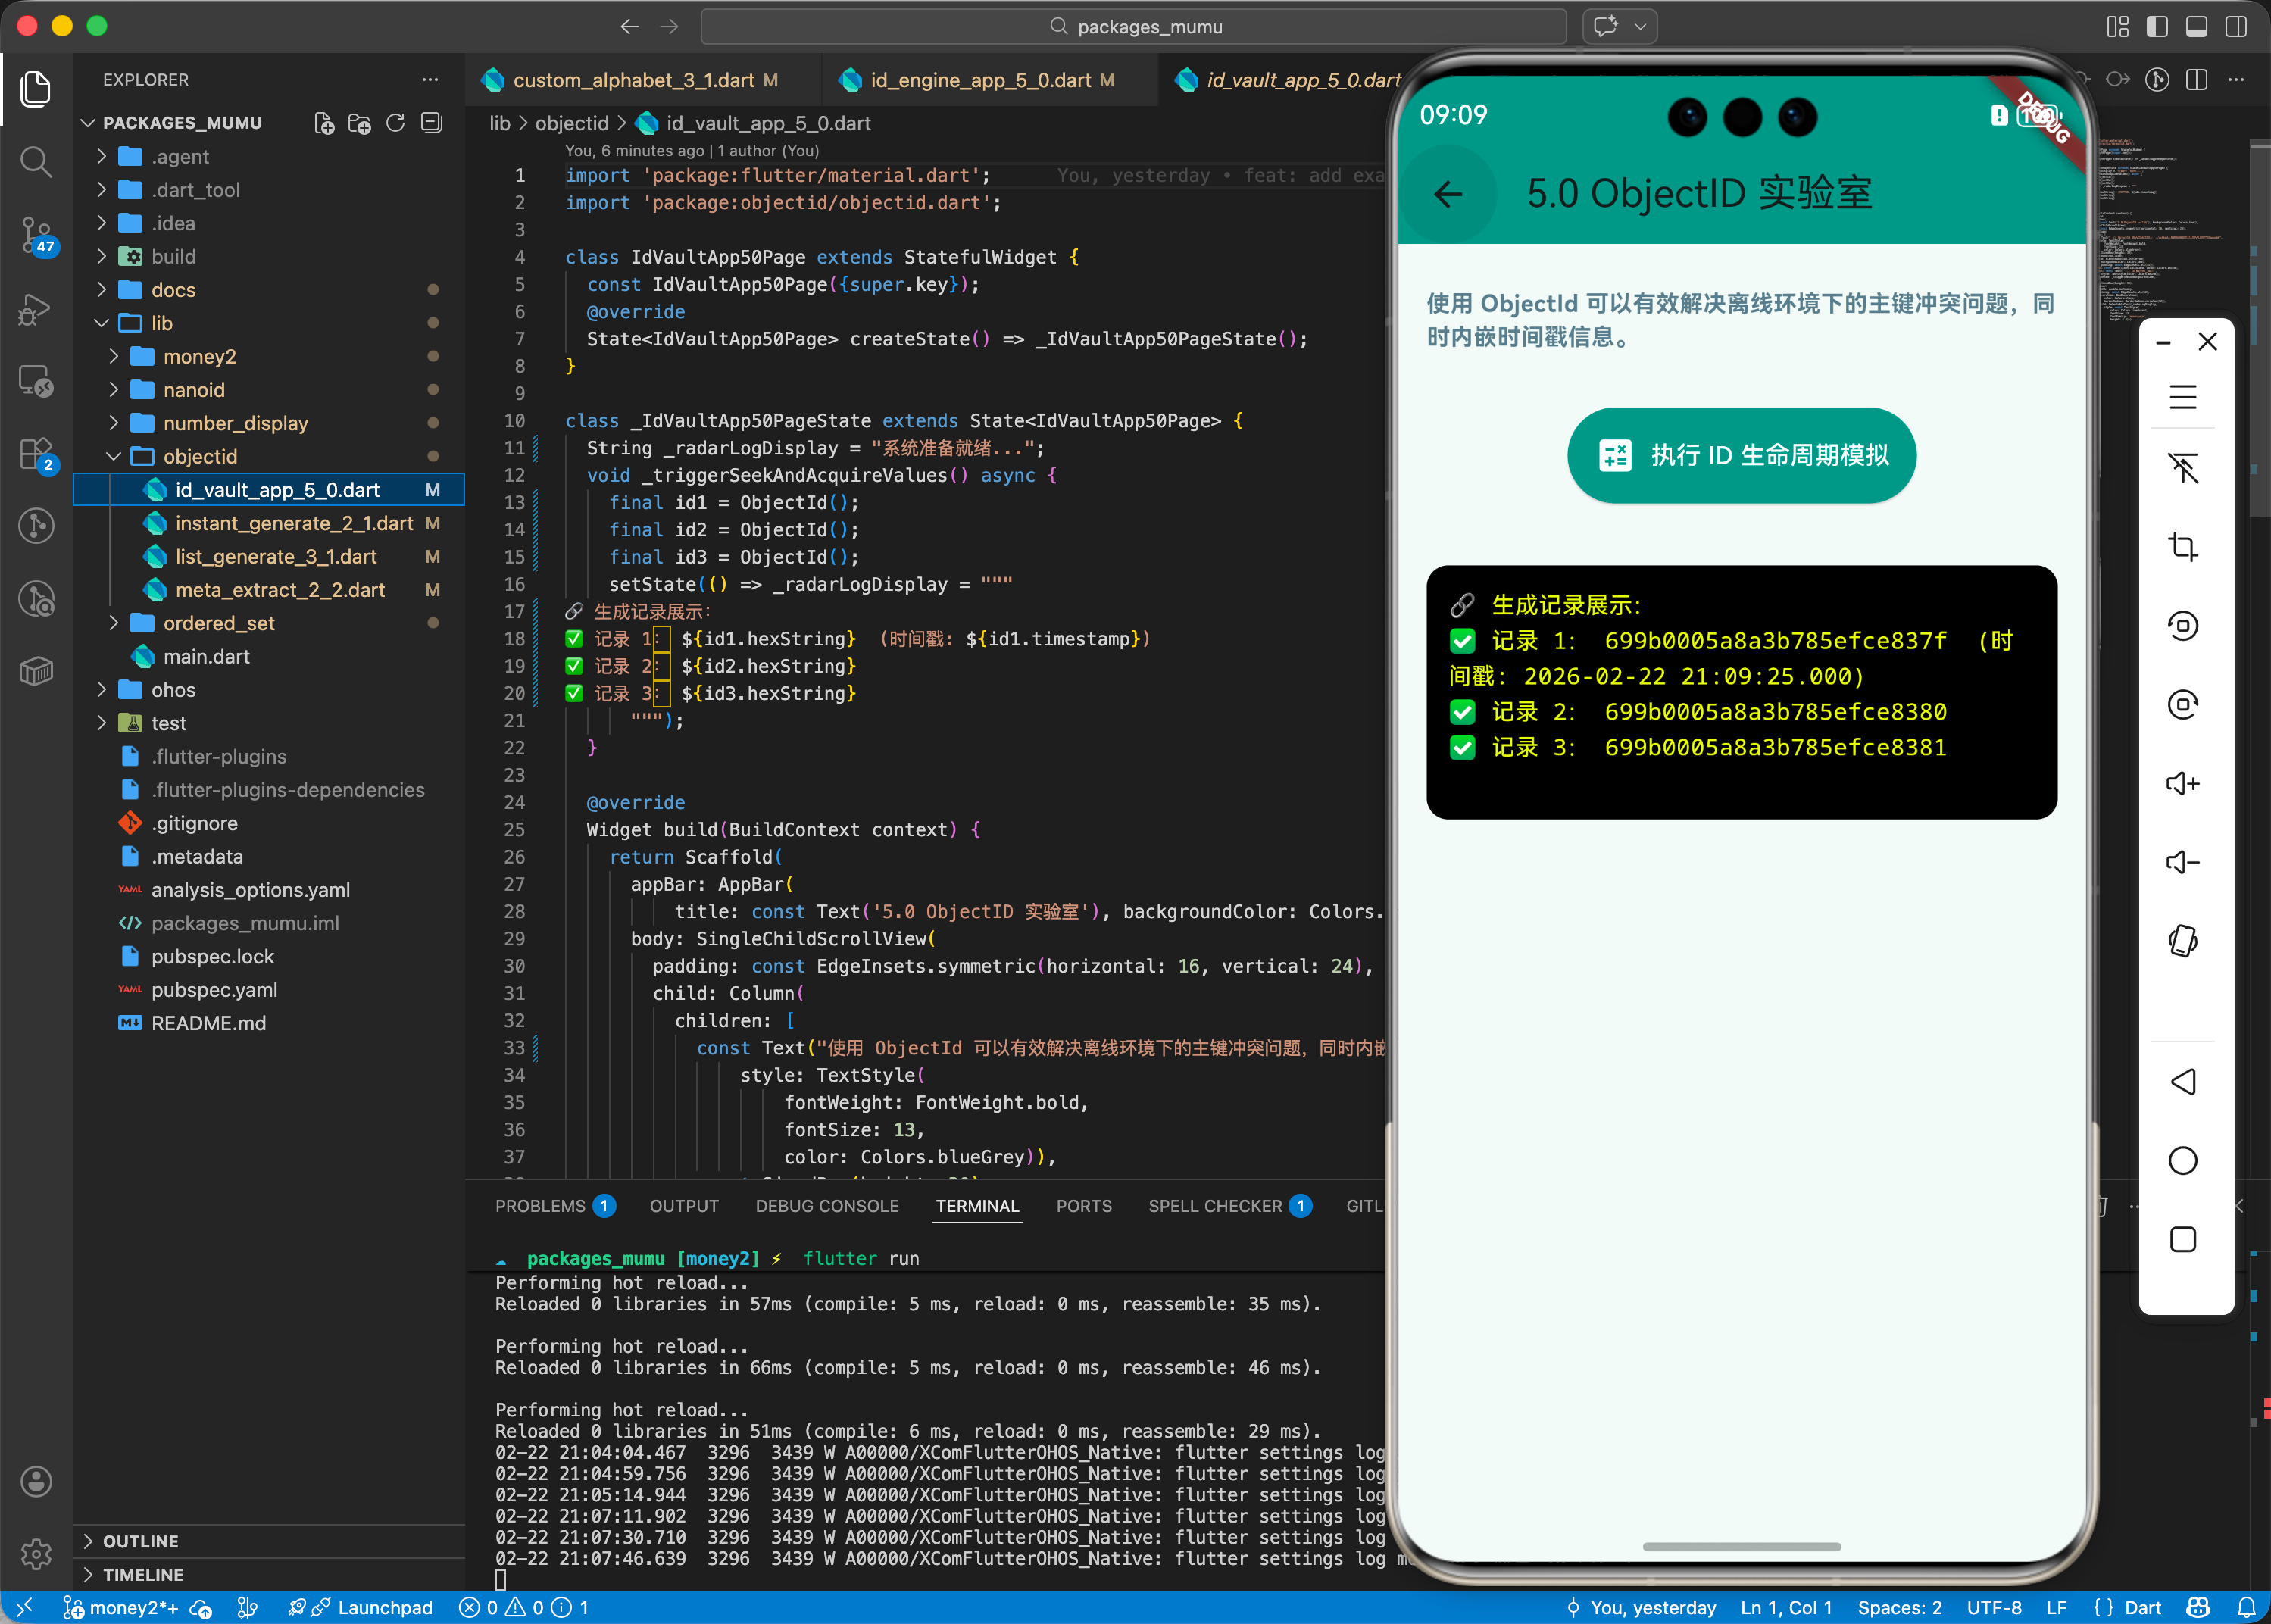The width and height of the screenshot is (2271, 1624).
Task: Open custom_alphabet_3_1.dart editor tab
Action: 633,80
